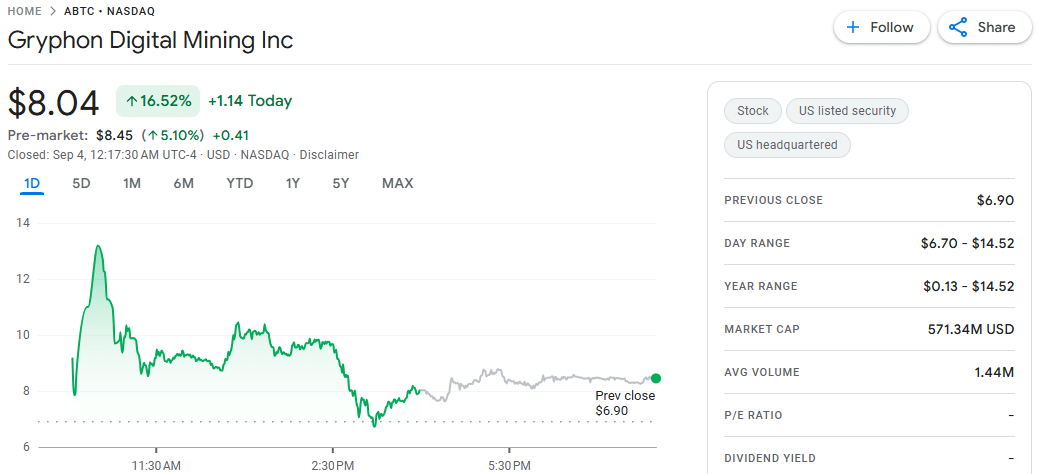Click the 1.44M average volume value

pyautogui.click(x=994, y=373)
